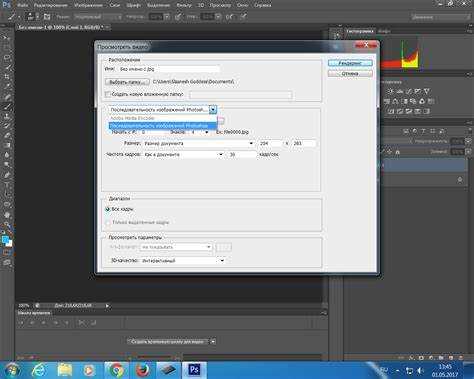Open the Слои menu
This screenshot has height=379, width=474.
pos(115,5)
